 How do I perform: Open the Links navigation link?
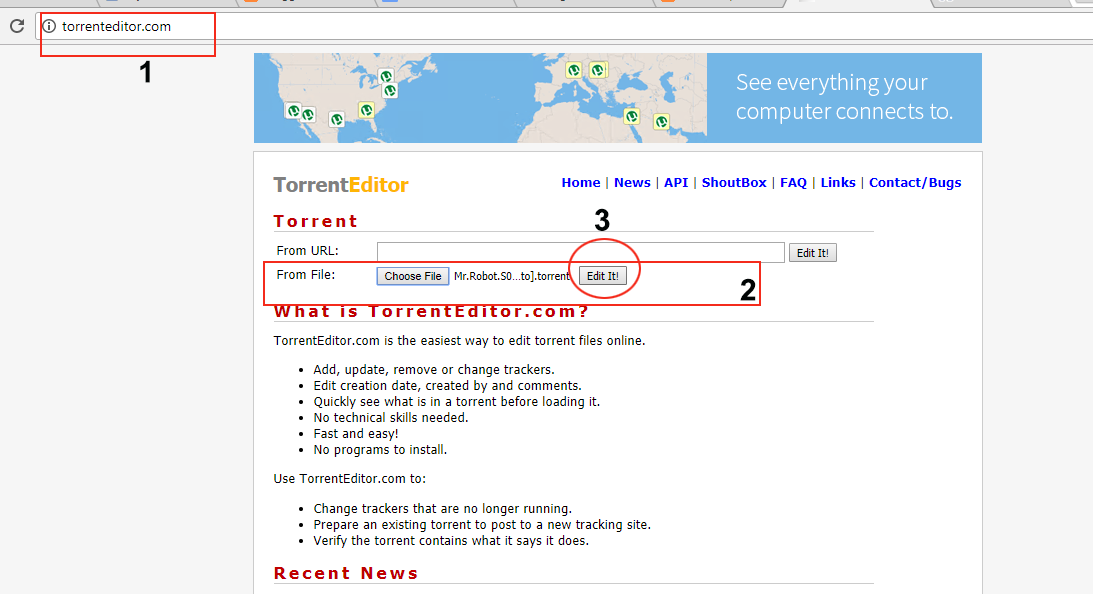click(x=838, y=183)
